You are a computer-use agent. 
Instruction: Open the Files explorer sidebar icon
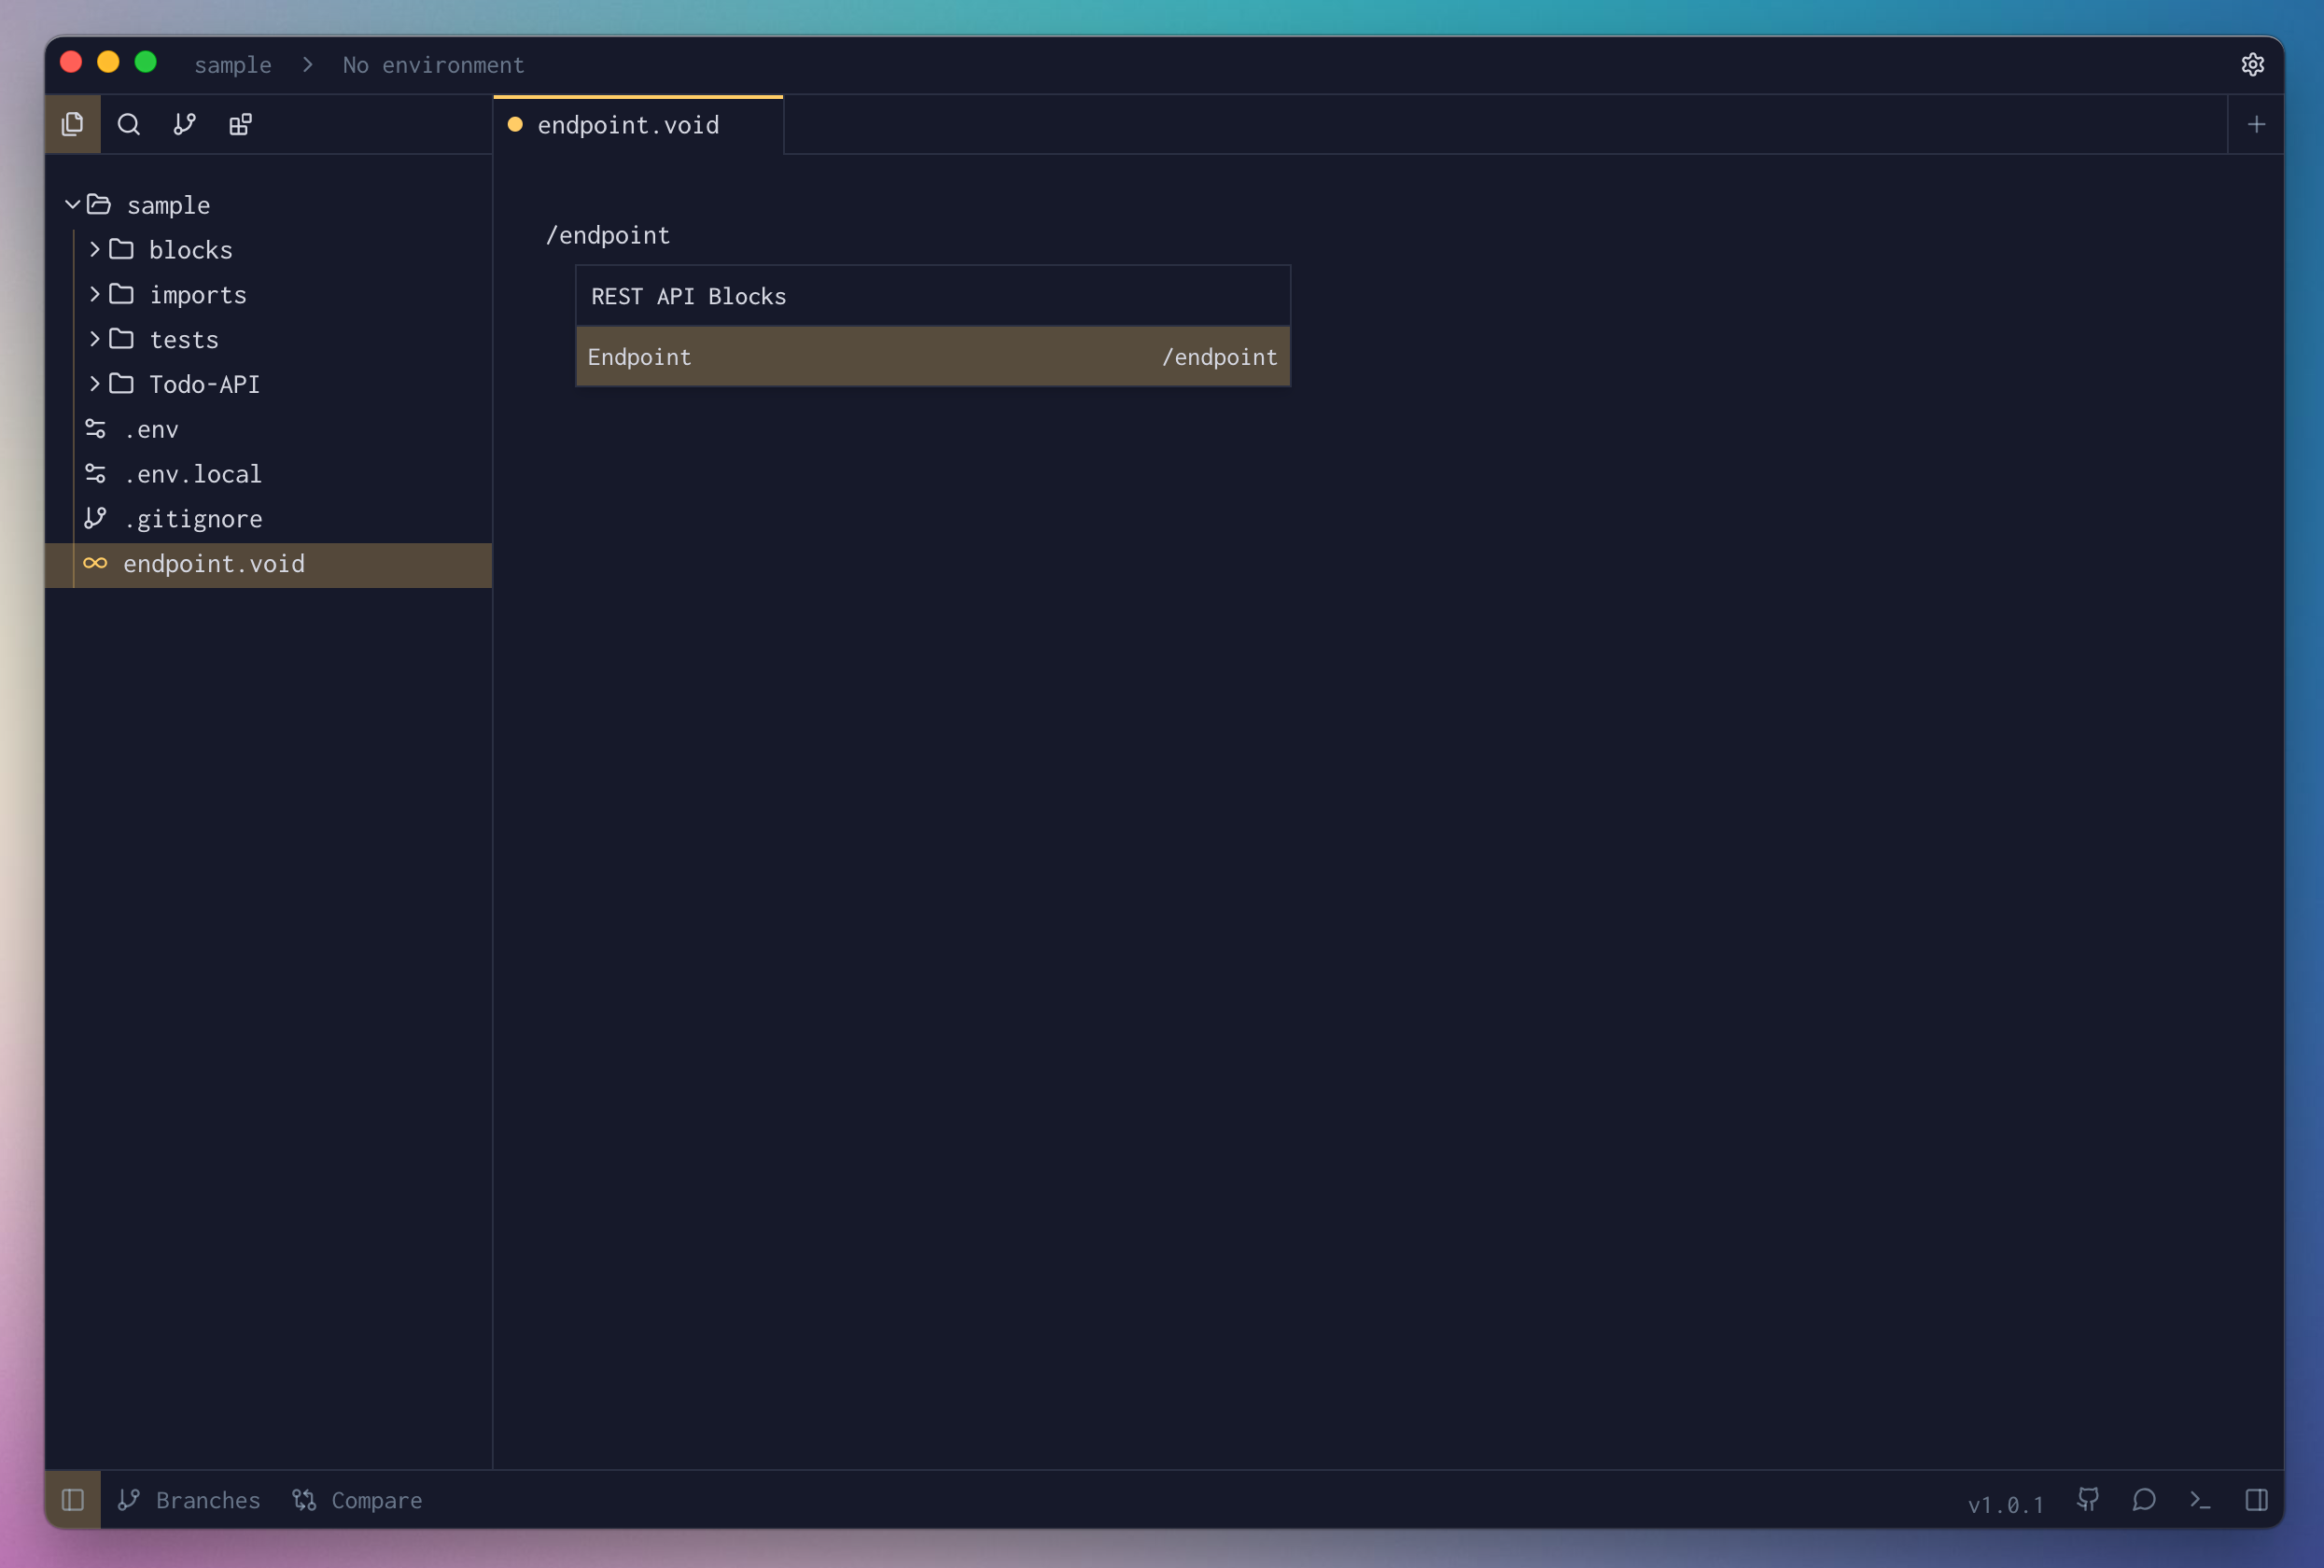point(72,124)
